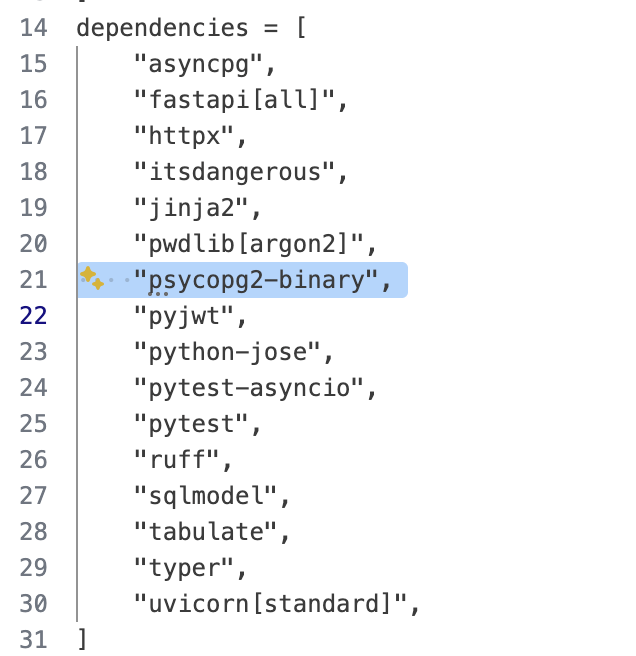Click on "itsdangerous" dependency entry
Viewport: 636px width, 656px height.
(x=239, y=171)
